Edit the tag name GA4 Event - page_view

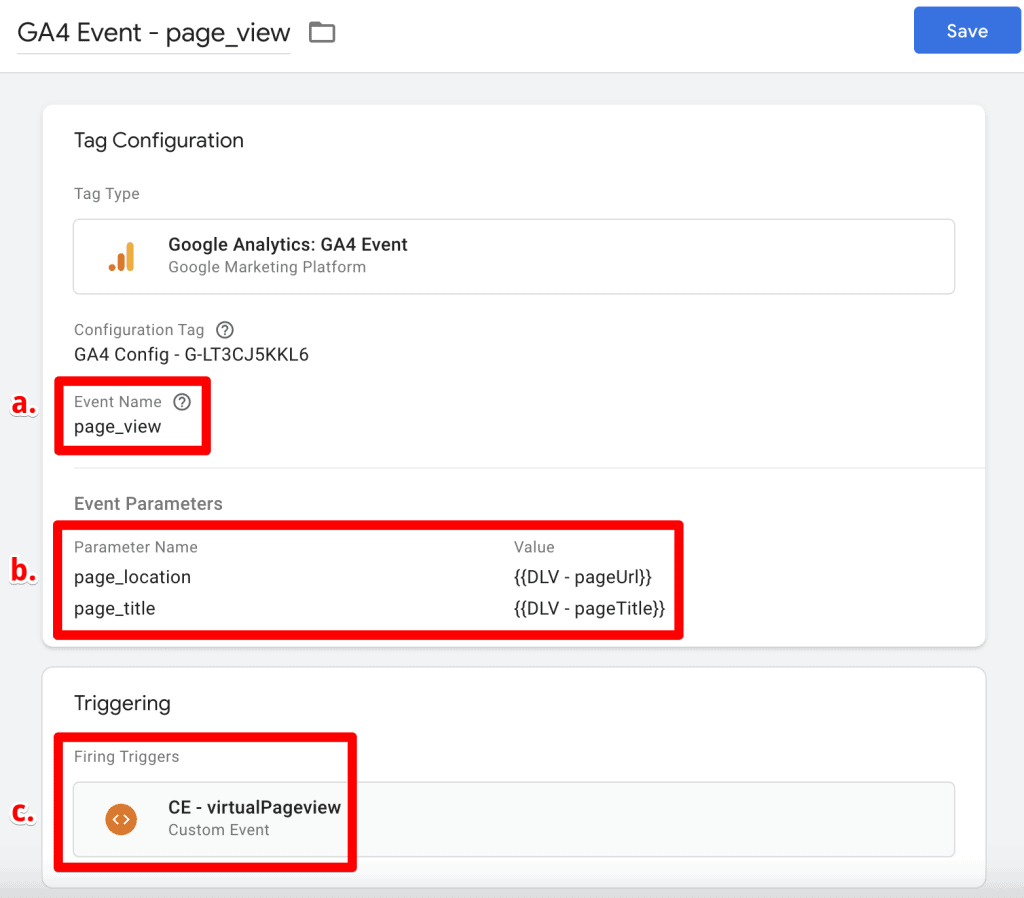tap(152, 32)
